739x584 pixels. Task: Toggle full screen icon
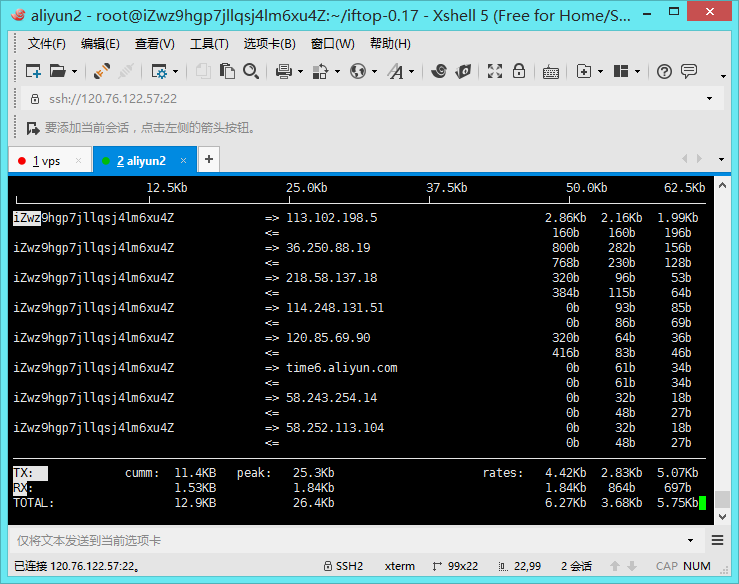494,72
